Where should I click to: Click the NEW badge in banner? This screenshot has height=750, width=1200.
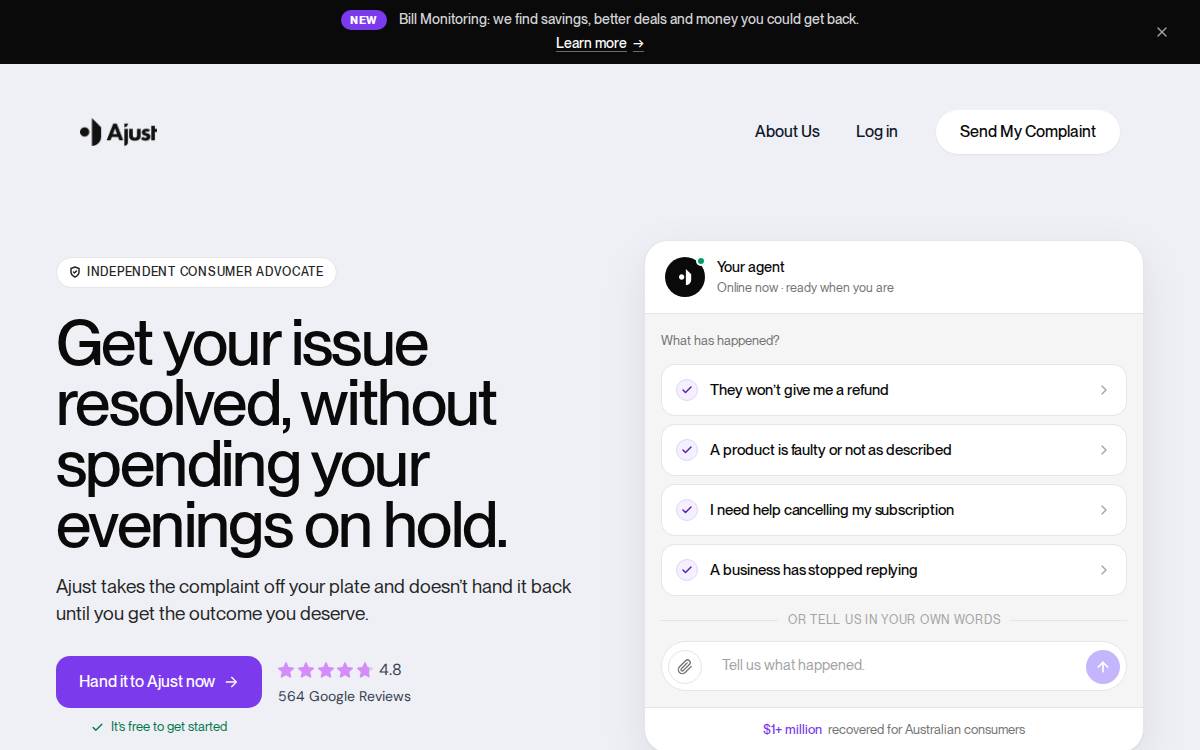363,20
